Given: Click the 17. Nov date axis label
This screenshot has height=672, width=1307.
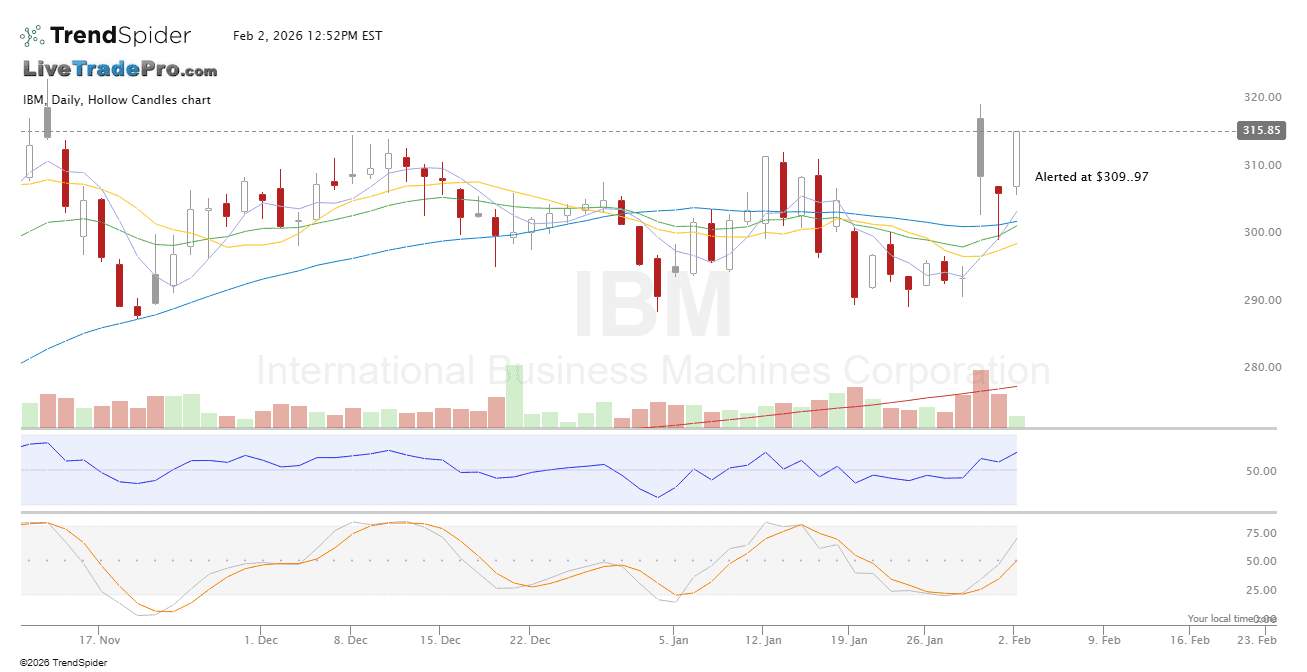Looking at the screenshot, I should (100, 639).
